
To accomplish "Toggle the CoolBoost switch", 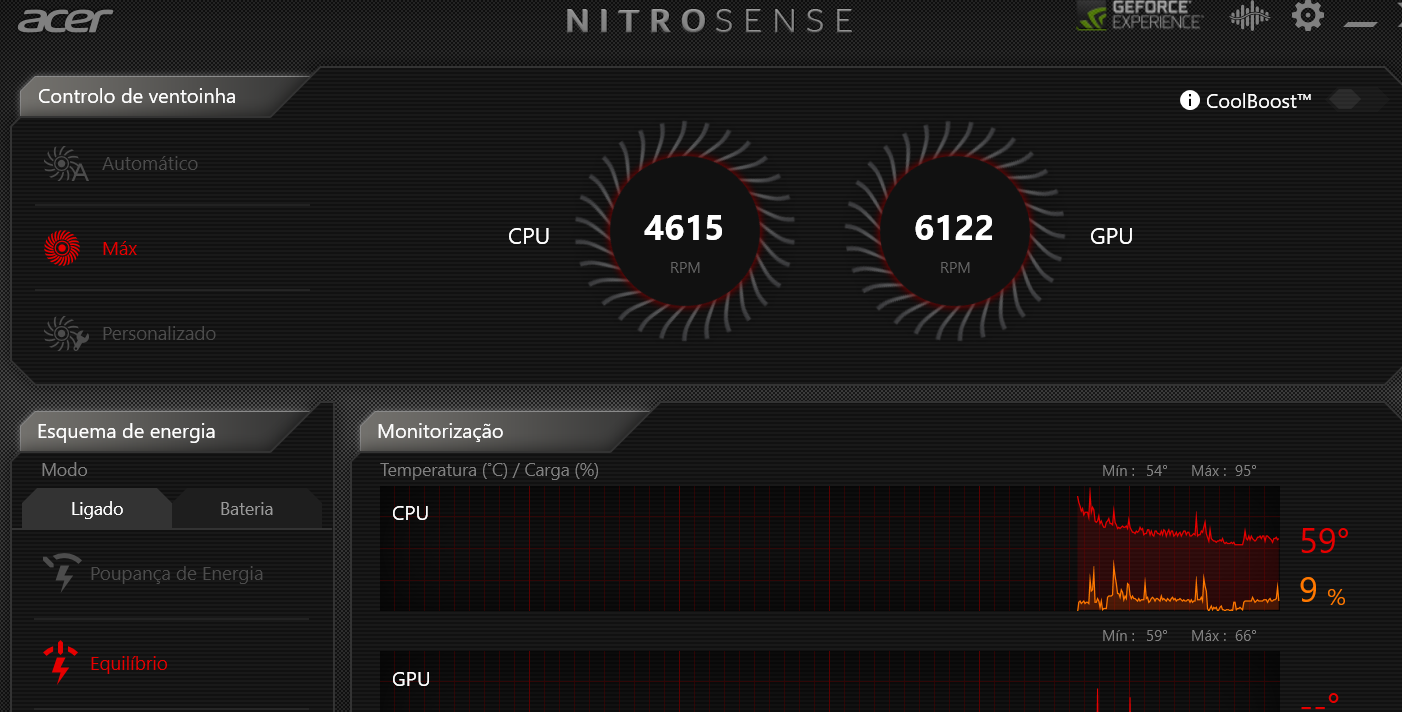I will tap(1358, 99).
